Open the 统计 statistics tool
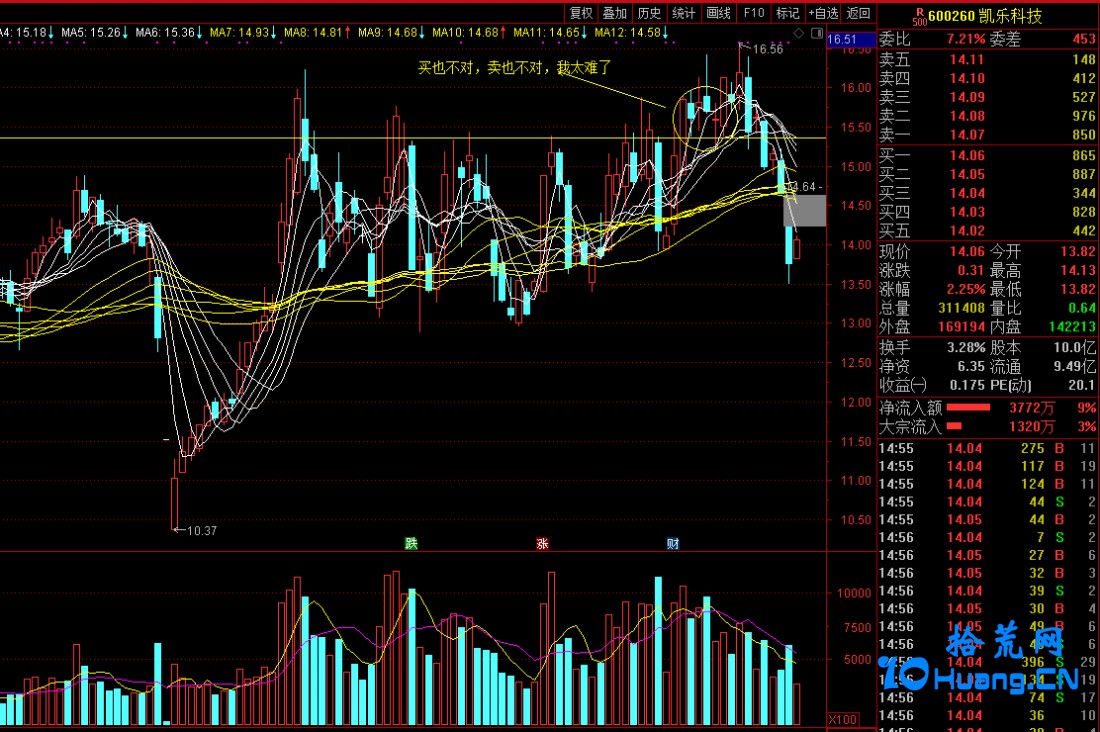Screen dimensions: 1100x732 coord(684,13)
